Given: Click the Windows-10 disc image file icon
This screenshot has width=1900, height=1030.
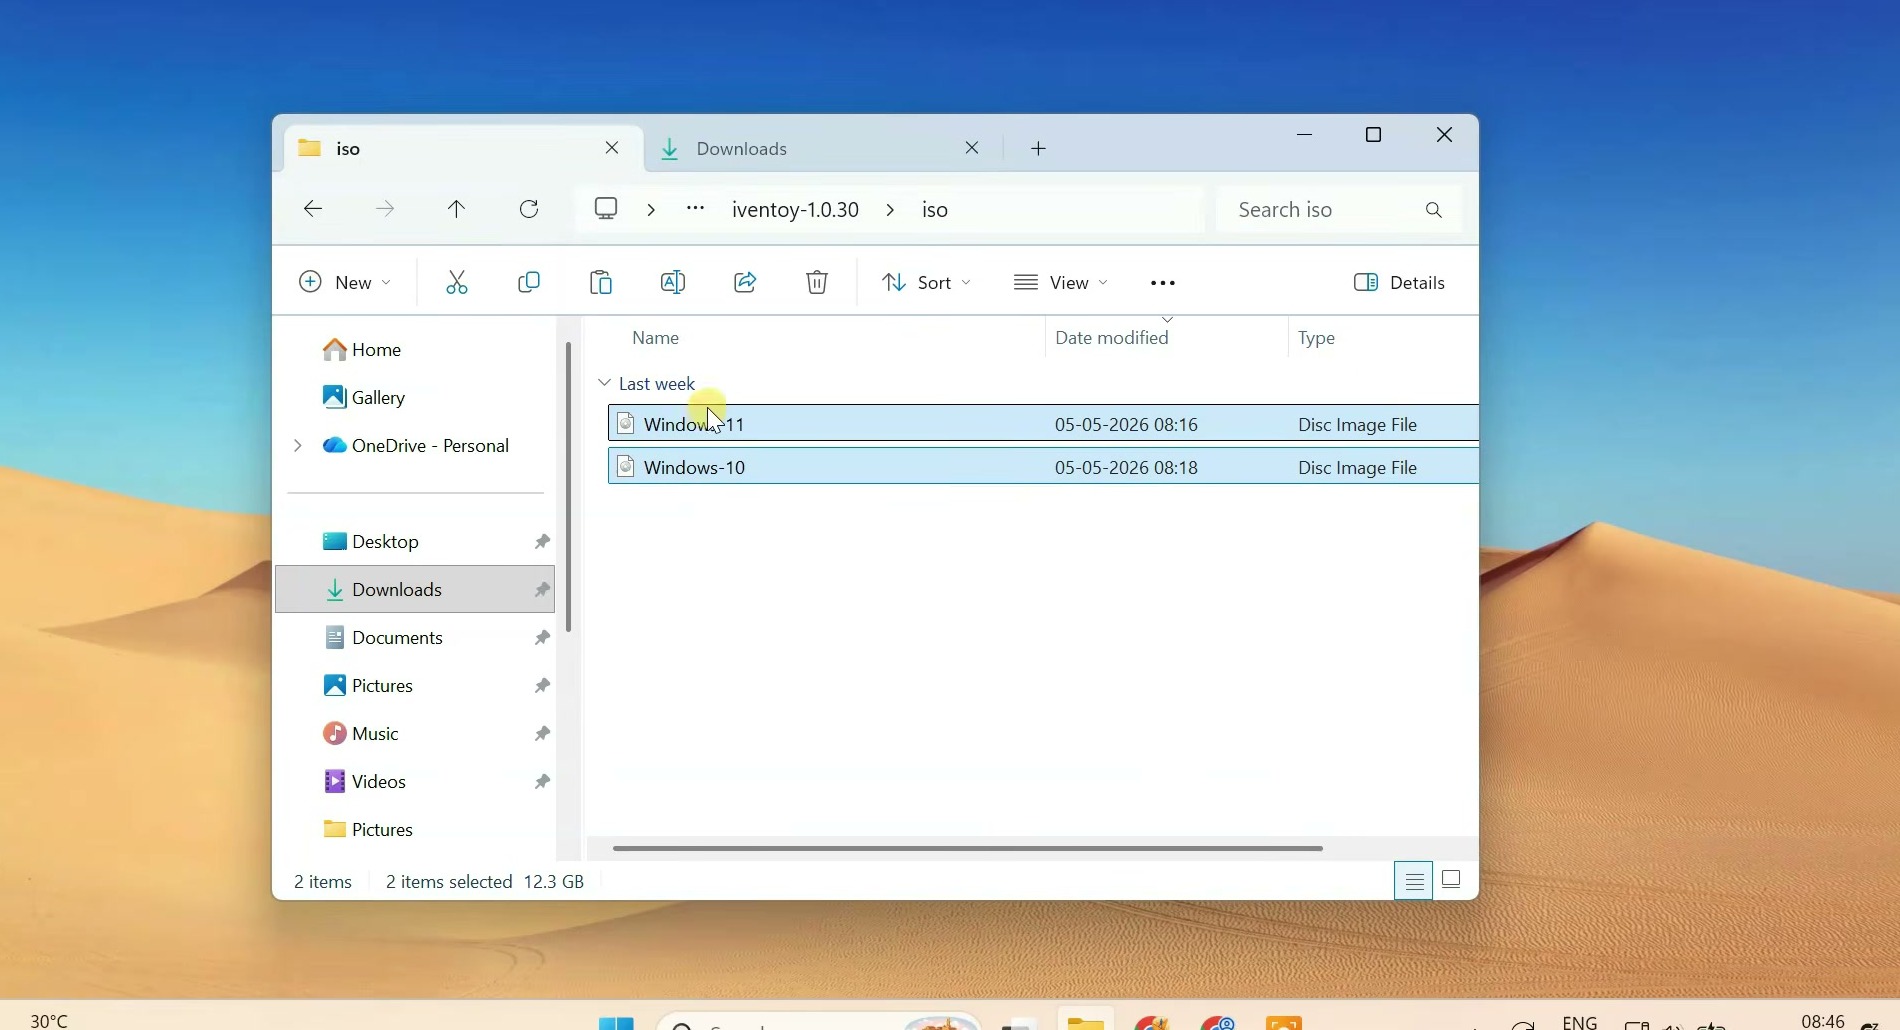Looking at the screenshot, I should pyautogui.click(x=626, y=466).
